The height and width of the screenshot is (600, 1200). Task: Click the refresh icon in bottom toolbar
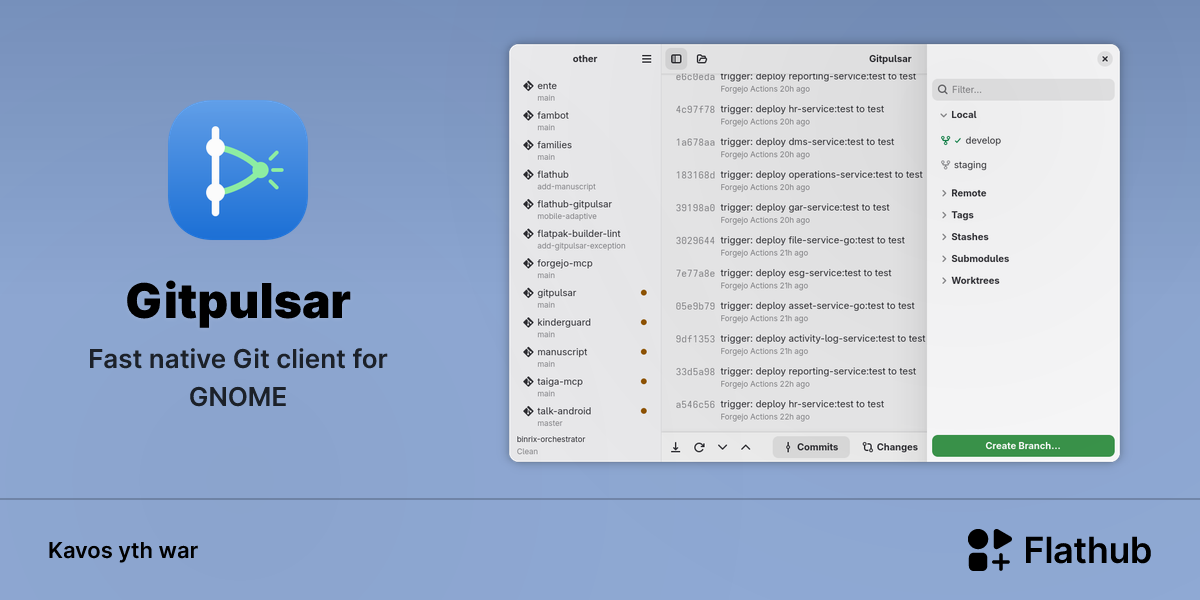699,447
